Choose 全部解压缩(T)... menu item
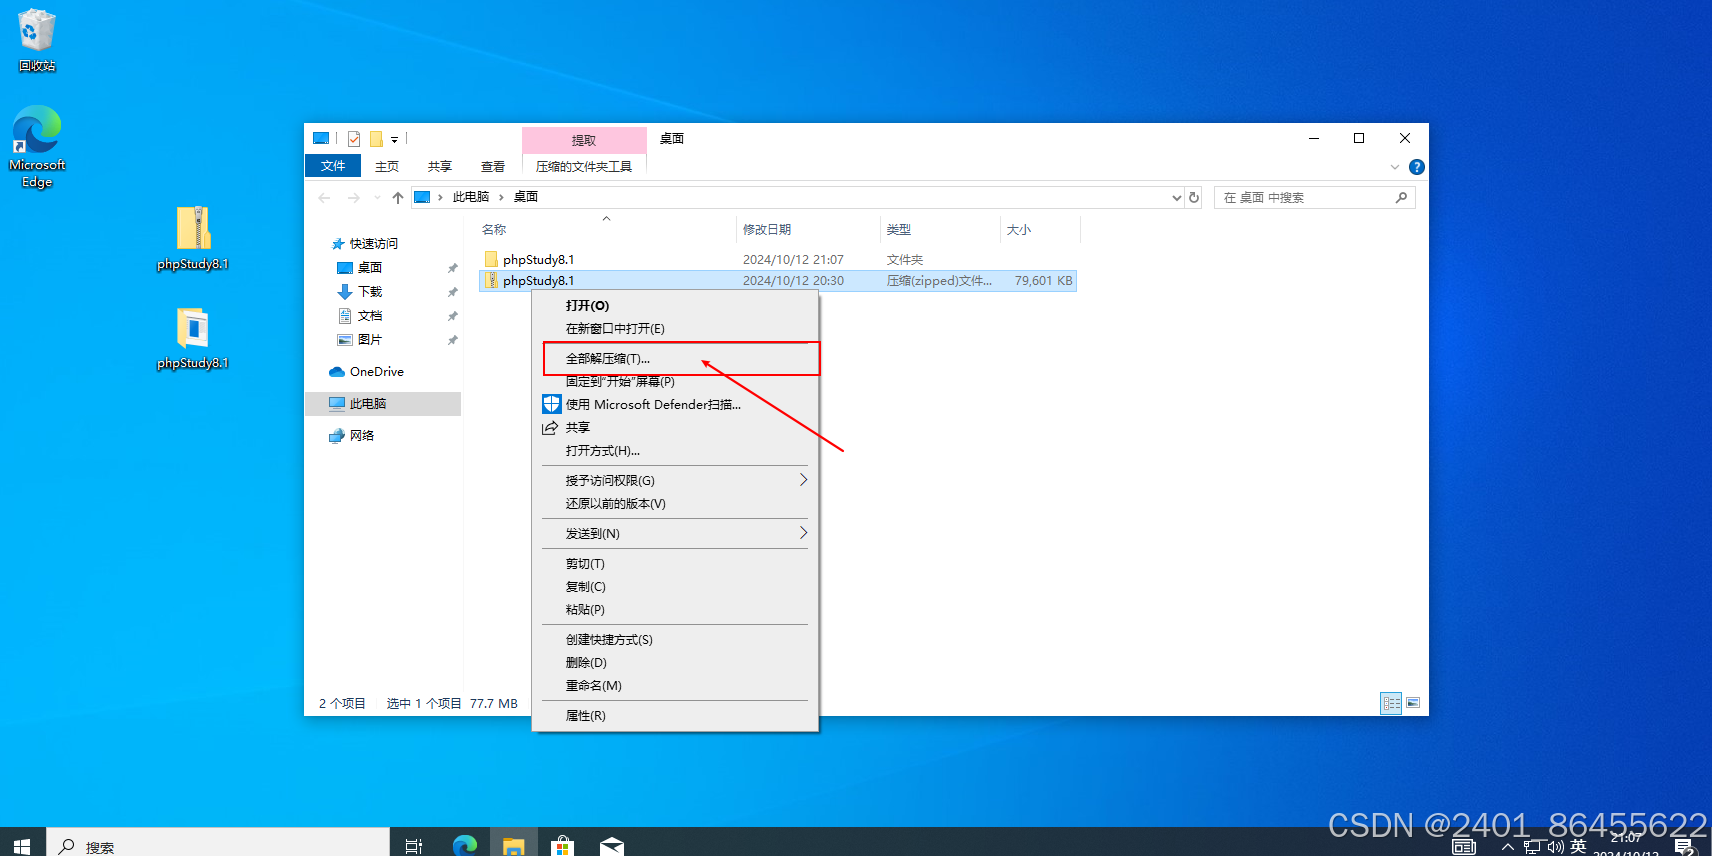This screenshot has height=856, width=1712. (675, 359)
